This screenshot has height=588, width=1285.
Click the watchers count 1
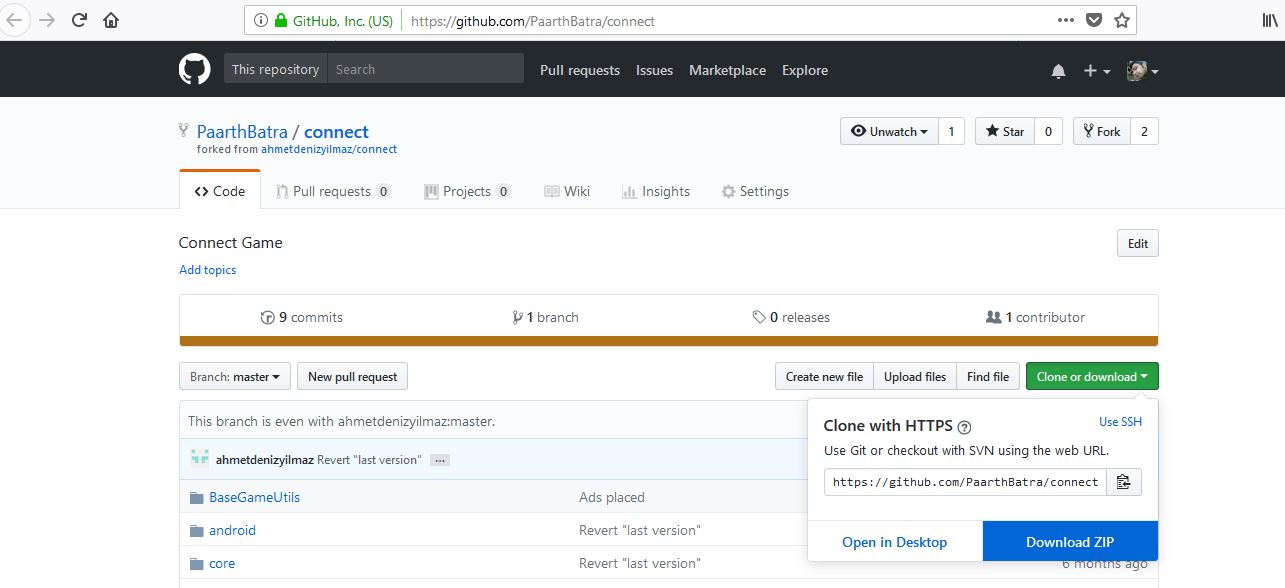(951, 131)
